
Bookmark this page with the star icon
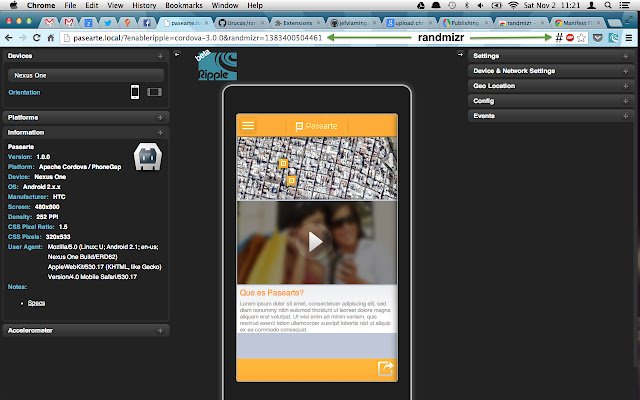click(581, 38)
